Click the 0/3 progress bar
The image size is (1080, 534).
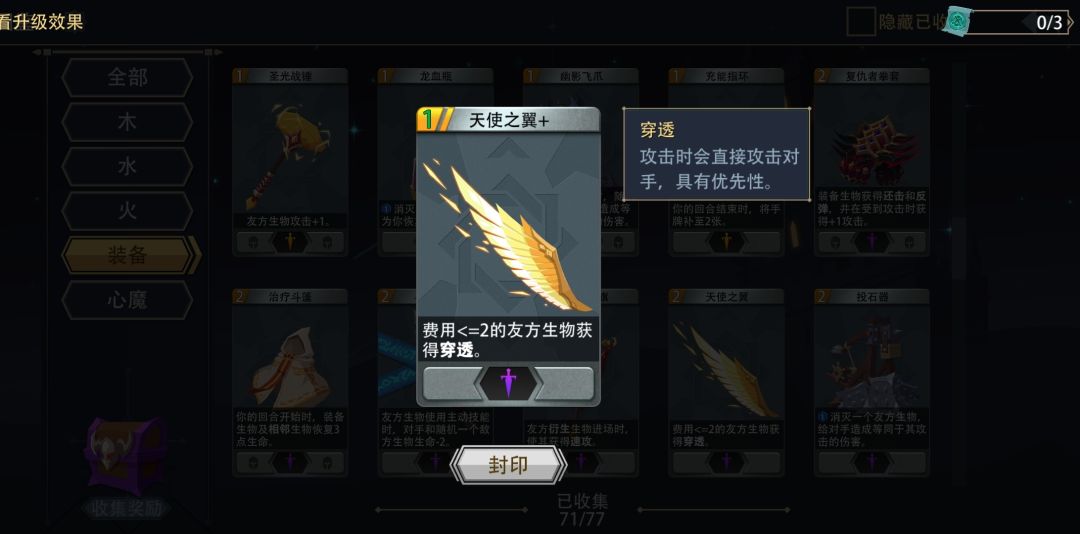click(1019, 22)
